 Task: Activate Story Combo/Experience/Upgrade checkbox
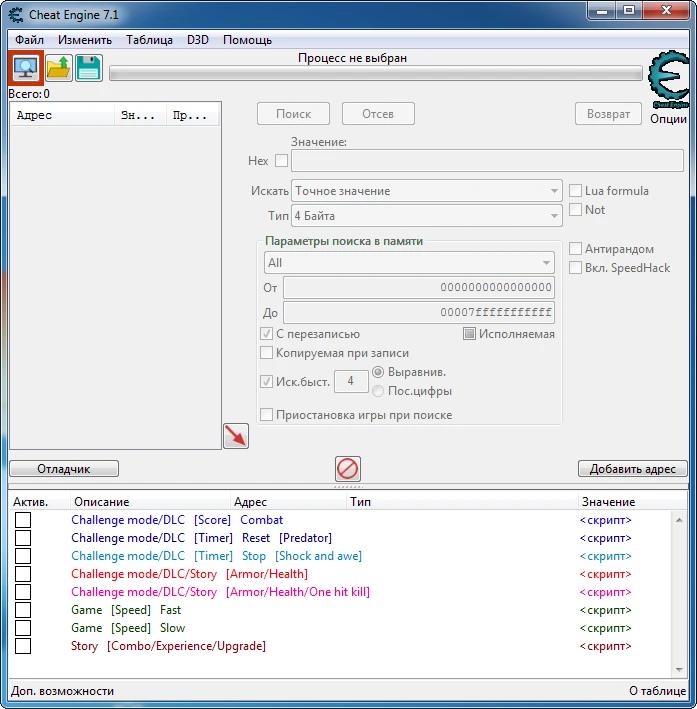pos(23,646)
